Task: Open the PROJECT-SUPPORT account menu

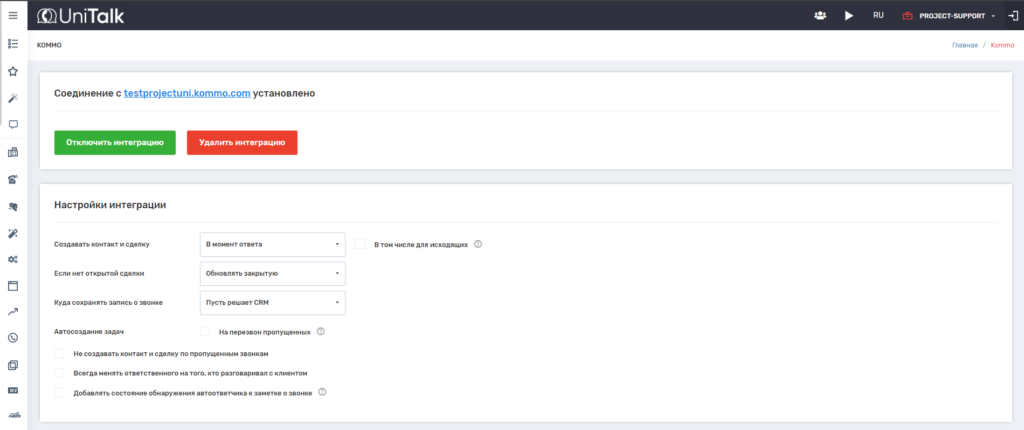Action: tap(948, 15)
